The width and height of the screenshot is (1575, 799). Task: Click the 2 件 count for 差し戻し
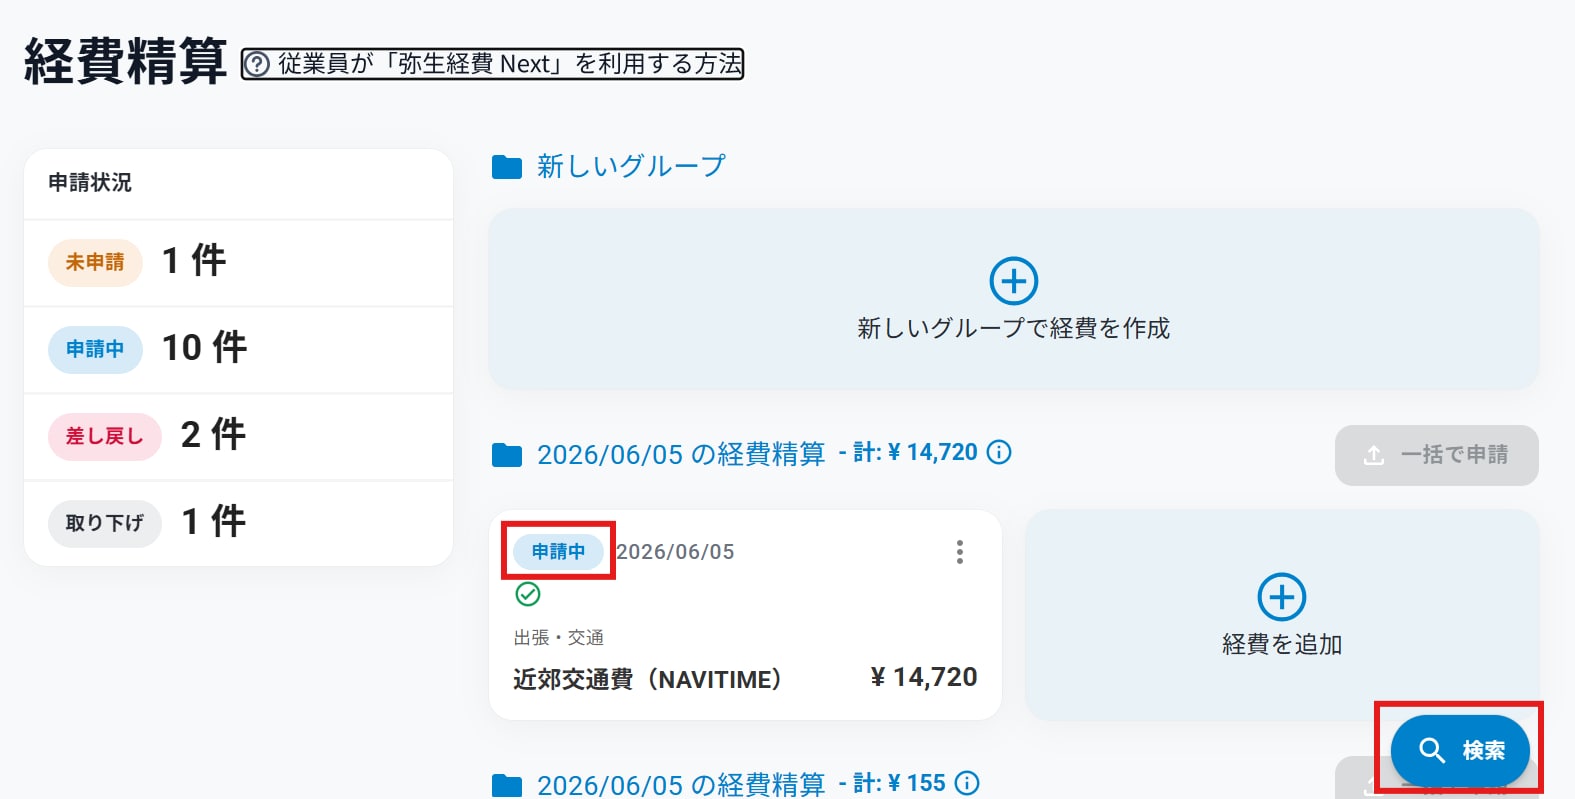(x=213, y=435)
